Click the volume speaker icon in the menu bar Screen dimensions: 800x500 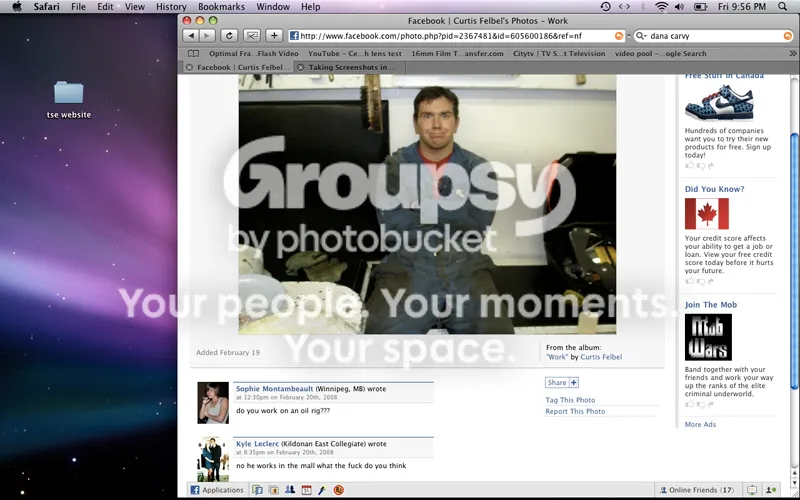(679, 7)
